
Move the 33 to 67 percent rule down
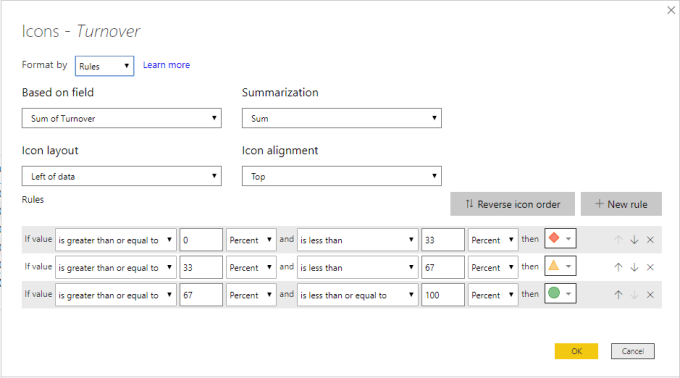coord(634,267)
